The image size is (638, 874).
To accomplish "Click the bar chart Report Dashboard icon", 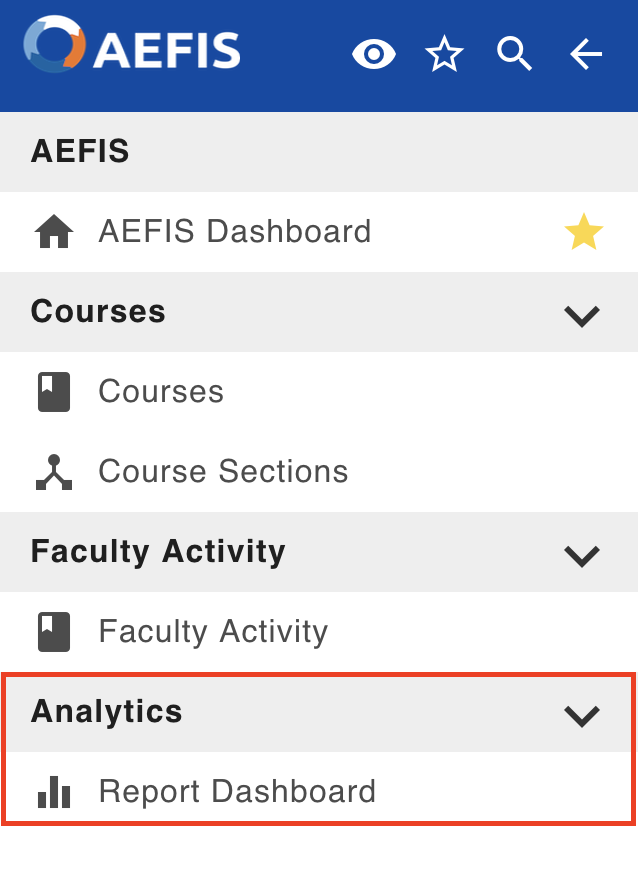I will point(54,792).
